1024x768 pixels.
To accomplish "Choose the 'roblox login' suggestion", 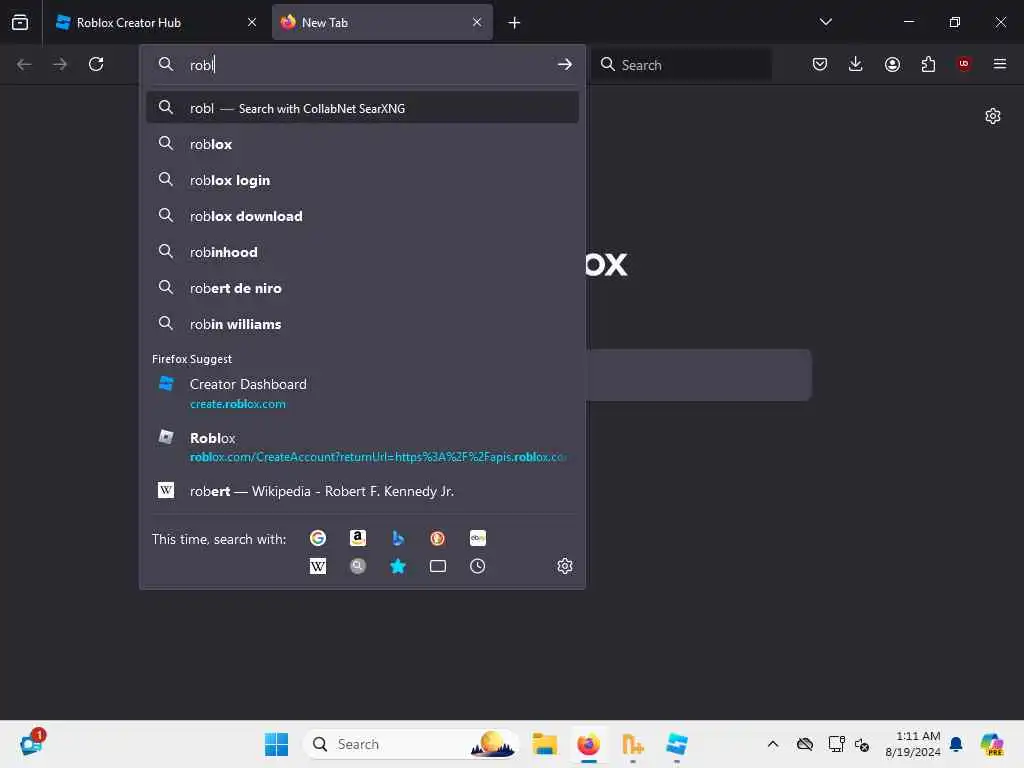I will [362, 180].
